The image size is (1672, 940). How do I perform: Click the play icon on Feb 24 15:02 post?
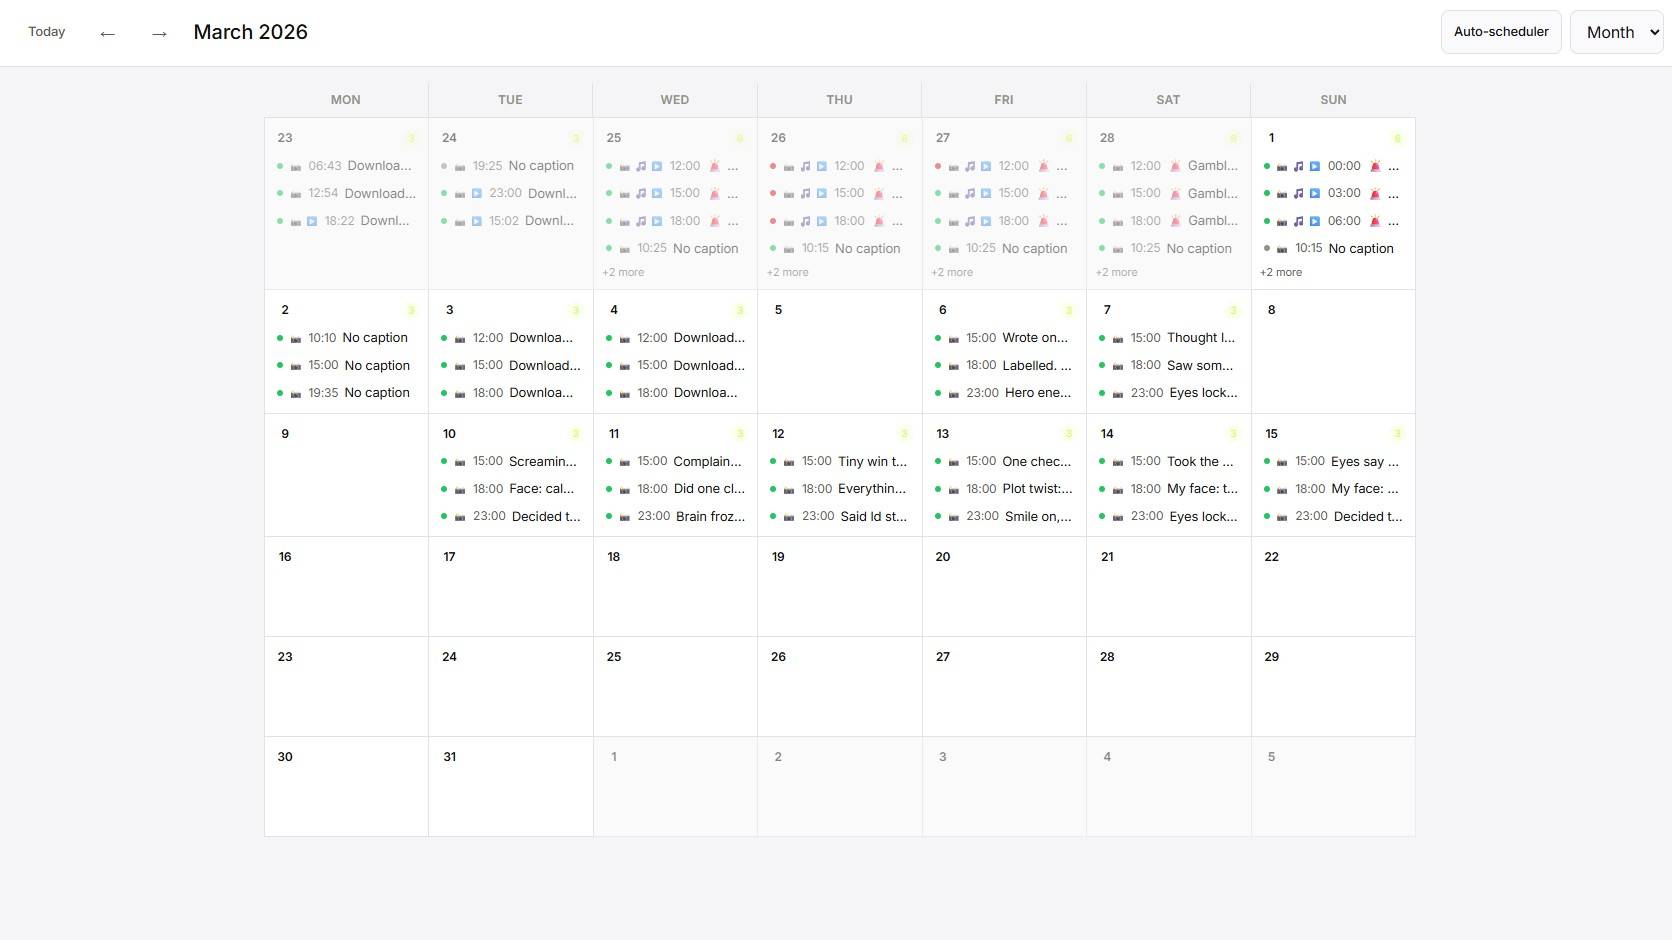point(477,221)
